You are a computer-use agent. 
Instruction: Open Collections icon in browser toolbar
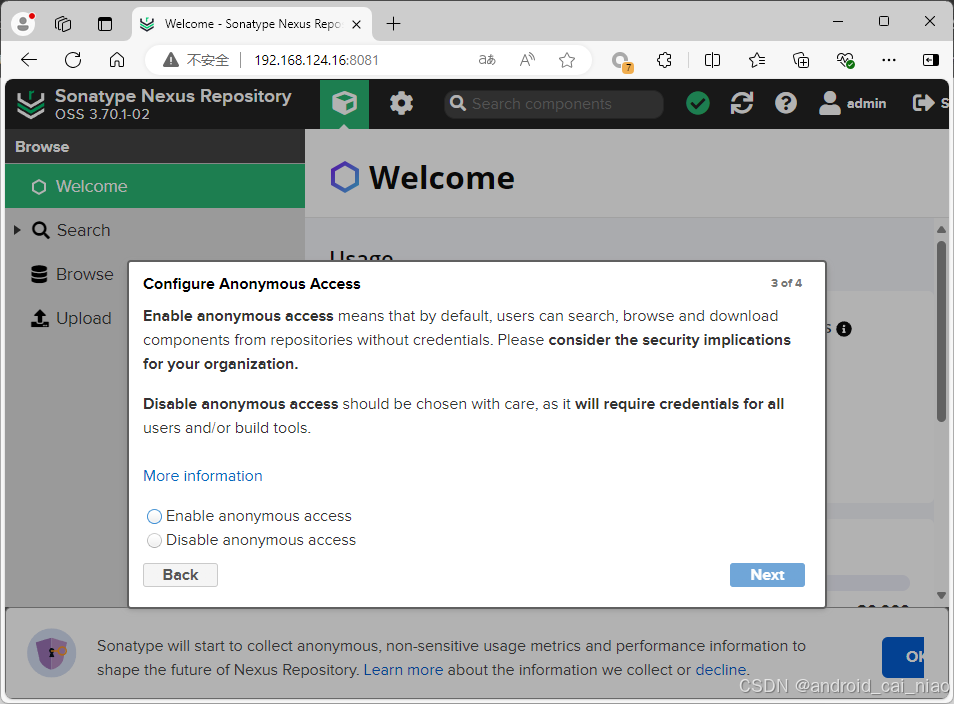pos(801,60)
